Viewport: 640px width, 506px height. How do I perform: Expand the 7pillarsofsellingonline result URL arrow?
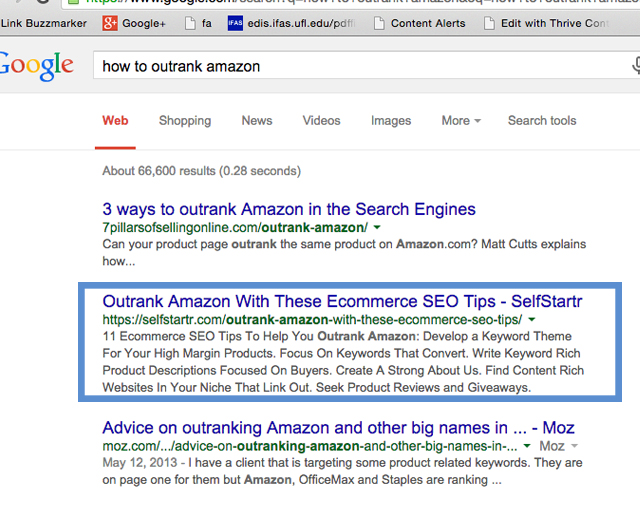pos(377,227)
